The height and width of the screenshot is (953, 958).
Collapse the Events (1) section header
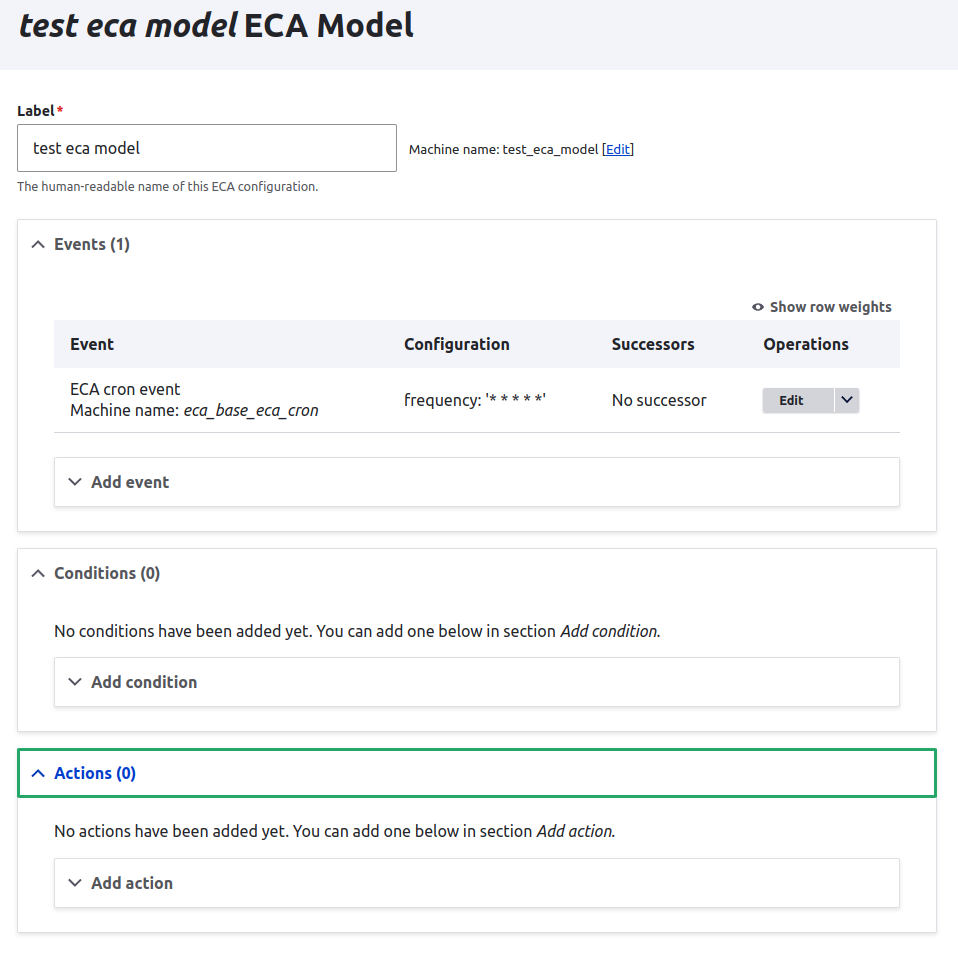pyautogui.click(x=92, y=244)
